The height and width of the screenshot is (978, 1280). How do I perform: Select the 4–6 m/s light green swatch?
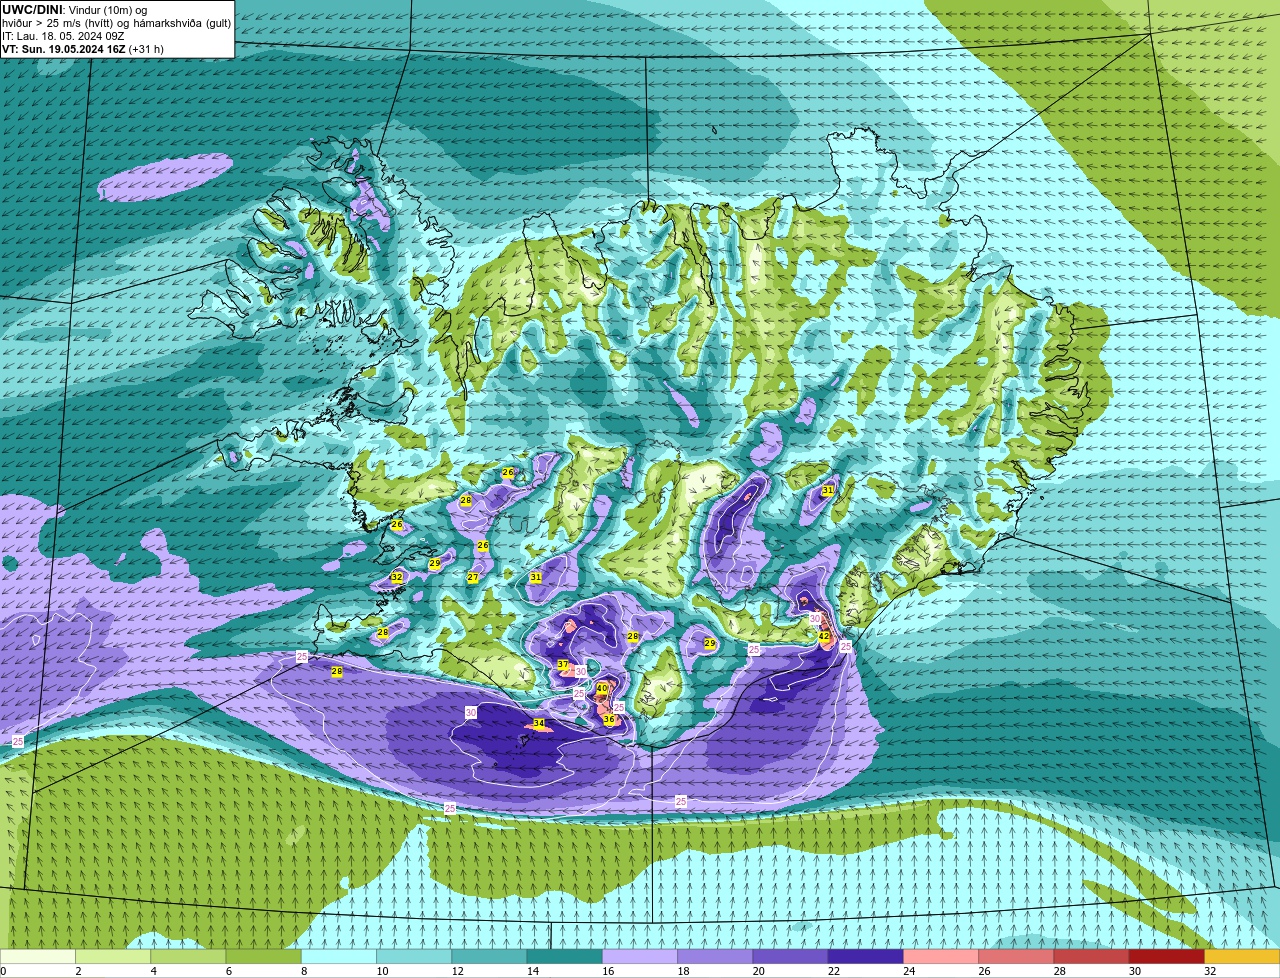click(188, 957)
